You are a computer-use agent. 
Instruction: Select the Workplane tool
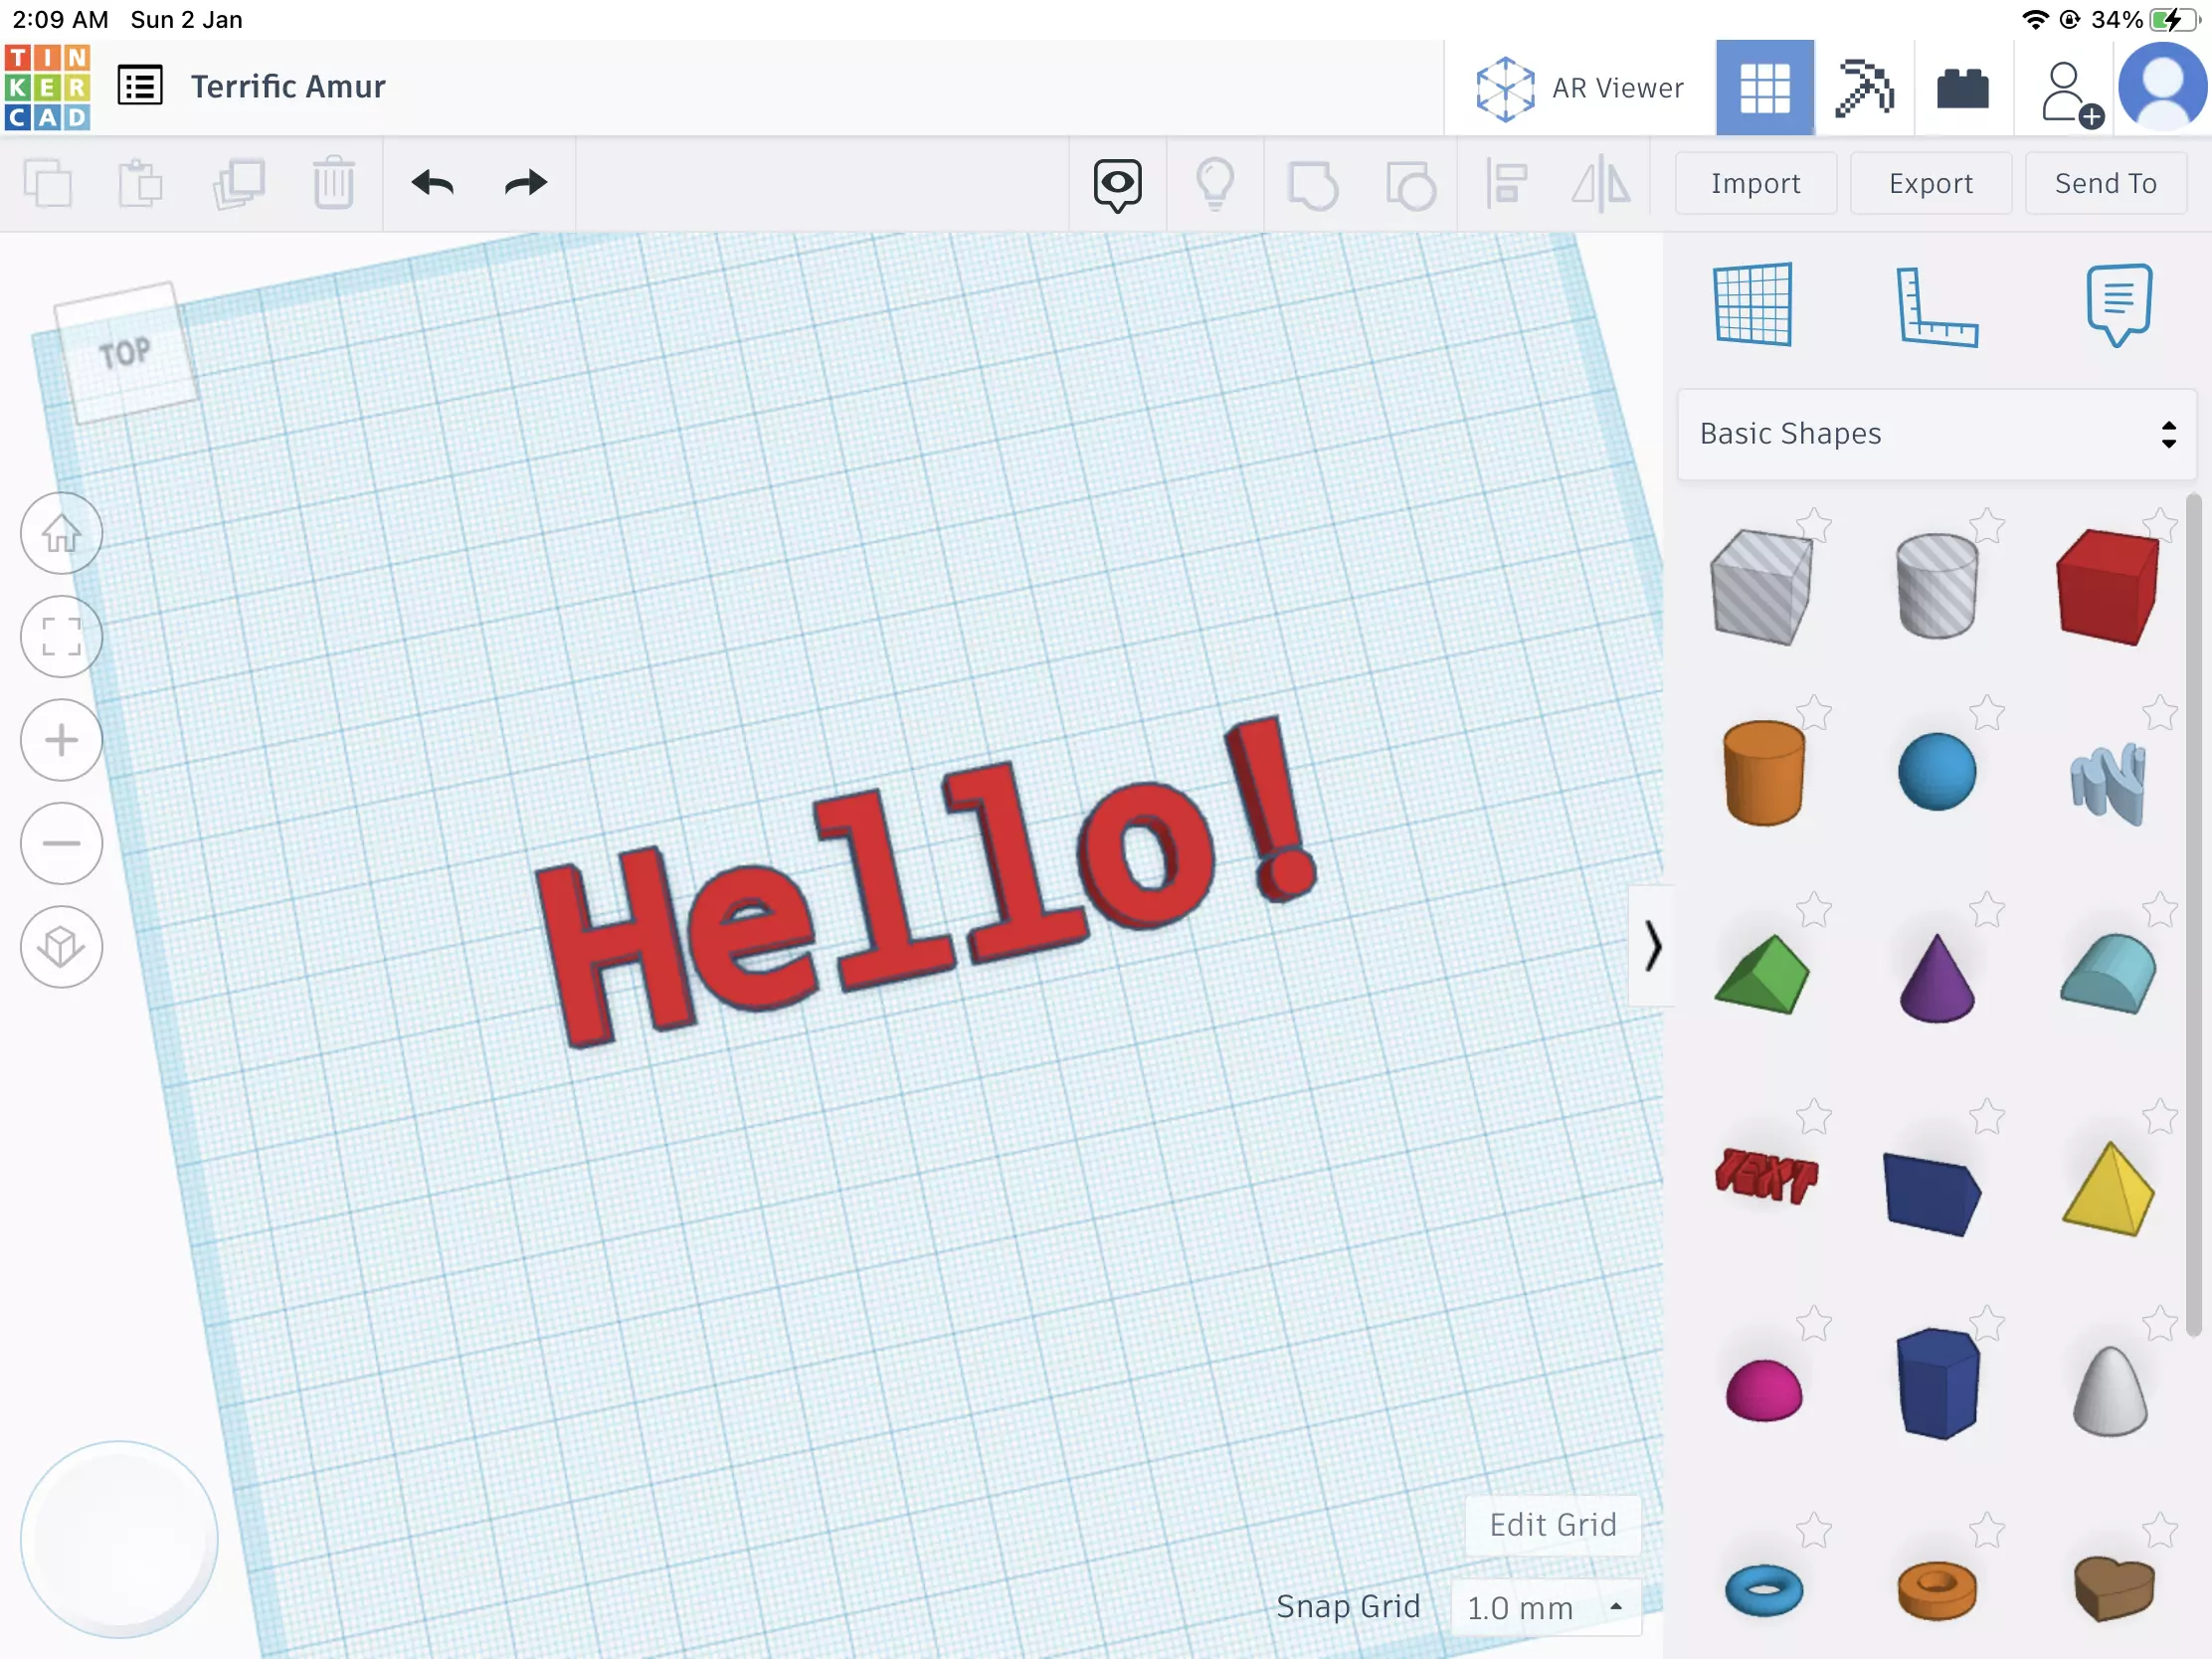coord(1752,305)
